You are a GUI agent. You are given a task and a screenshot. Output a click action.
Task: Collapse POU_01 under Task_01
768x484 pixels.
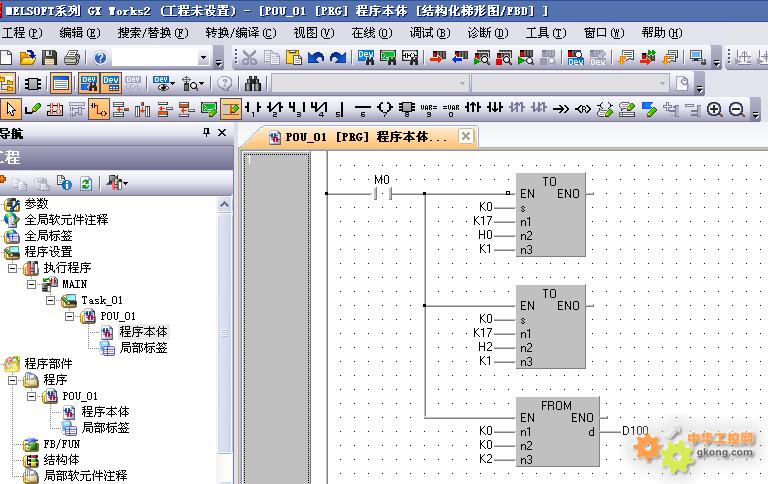pos(70,316)
